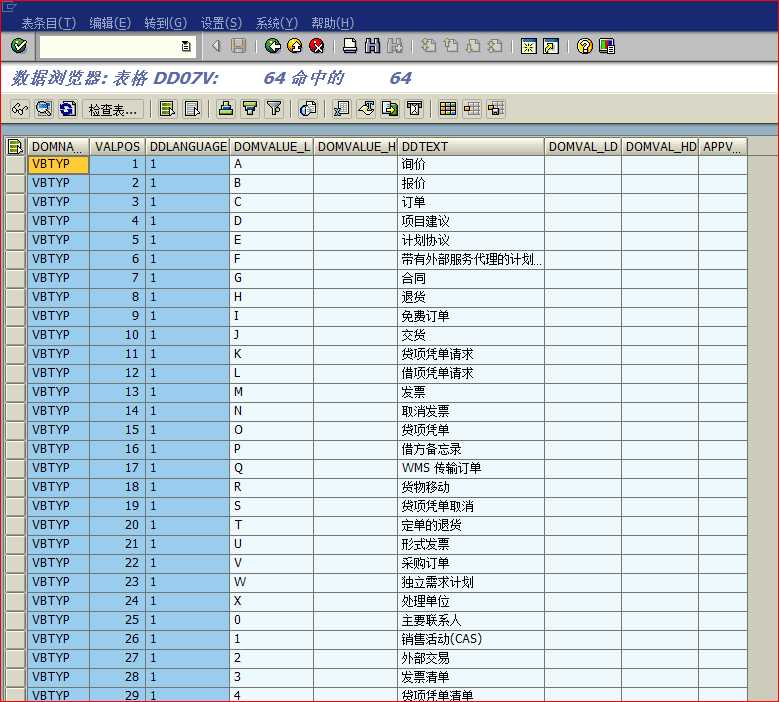Click the Save to Local File icon
Screen dimensions: 779x702
[x=390, y=109]
